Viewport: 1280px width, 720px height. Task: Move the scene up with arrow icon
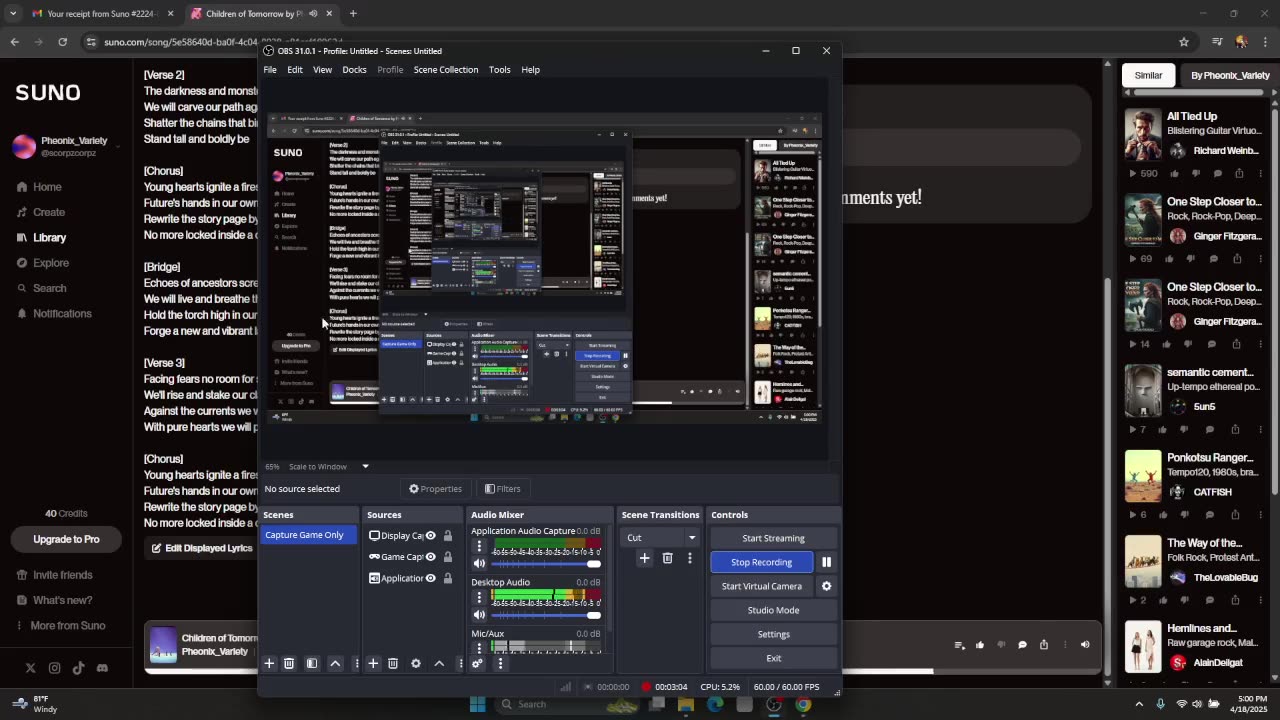pyautogui.click(x=335, y=663)
